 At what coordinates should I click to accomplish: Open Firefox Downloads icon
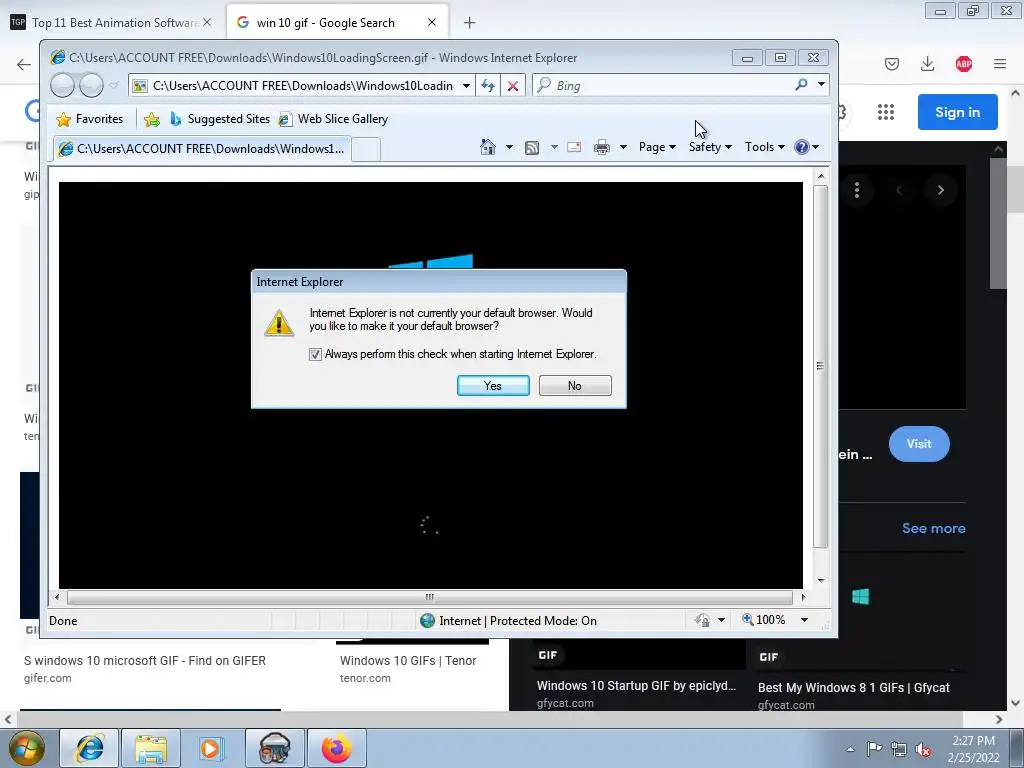(x=927, y=63)
